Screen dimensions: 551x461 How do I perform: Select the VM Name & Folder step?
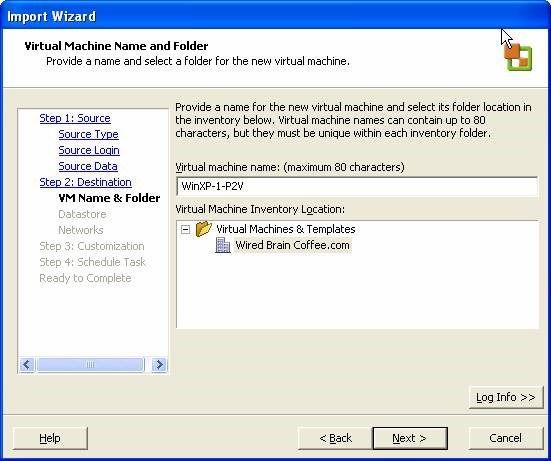(x=109, y=198)
